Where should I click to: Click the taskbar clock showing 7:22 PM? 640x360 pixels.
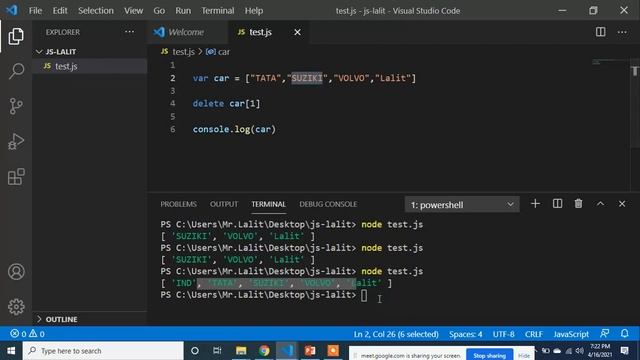click(x=600, y=351)
